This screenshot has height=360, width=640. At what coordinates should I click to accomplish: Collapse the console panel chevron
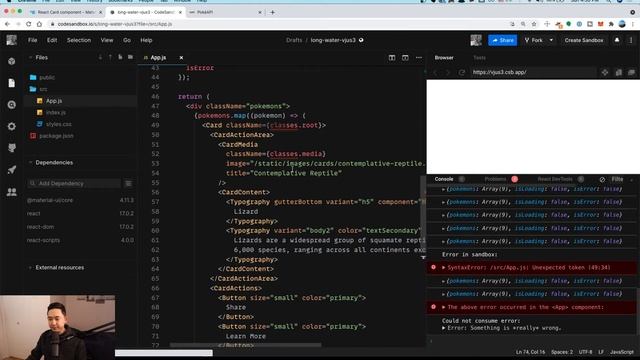(632, 180)
